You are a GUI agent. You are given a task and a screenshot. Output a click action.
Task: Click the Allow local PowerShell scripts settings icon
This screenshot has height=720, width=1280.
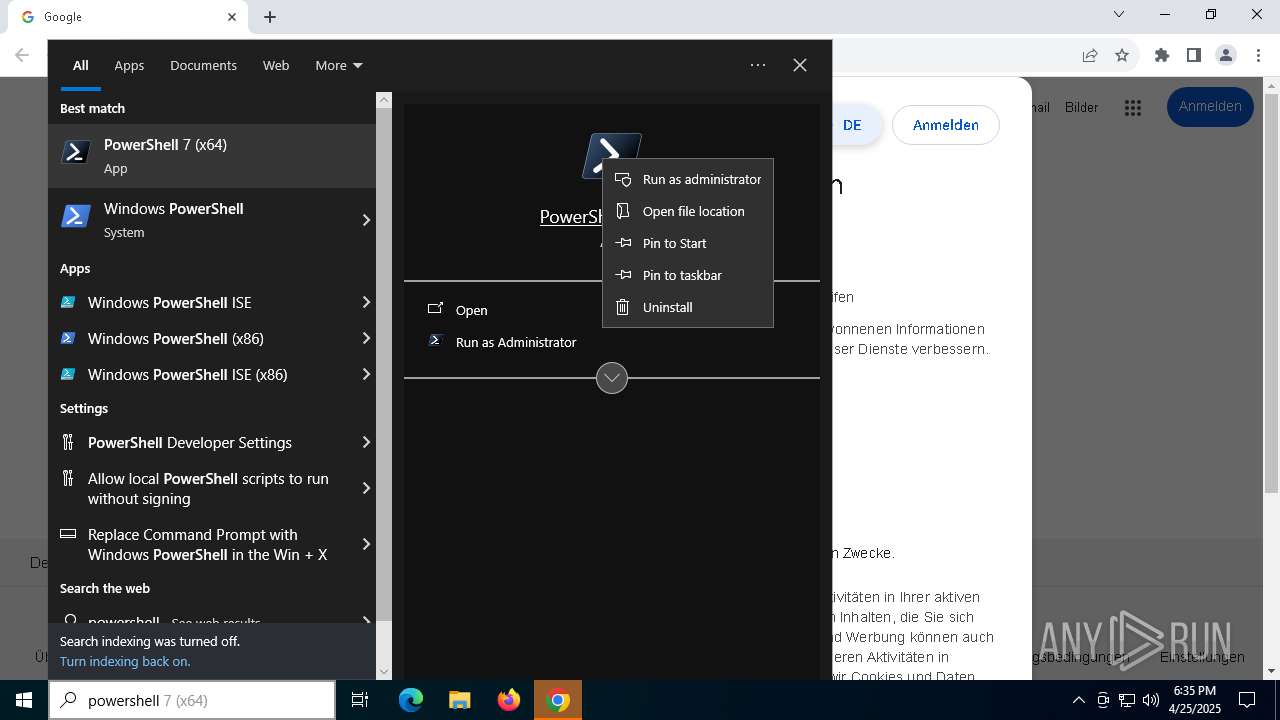point(68,478)
